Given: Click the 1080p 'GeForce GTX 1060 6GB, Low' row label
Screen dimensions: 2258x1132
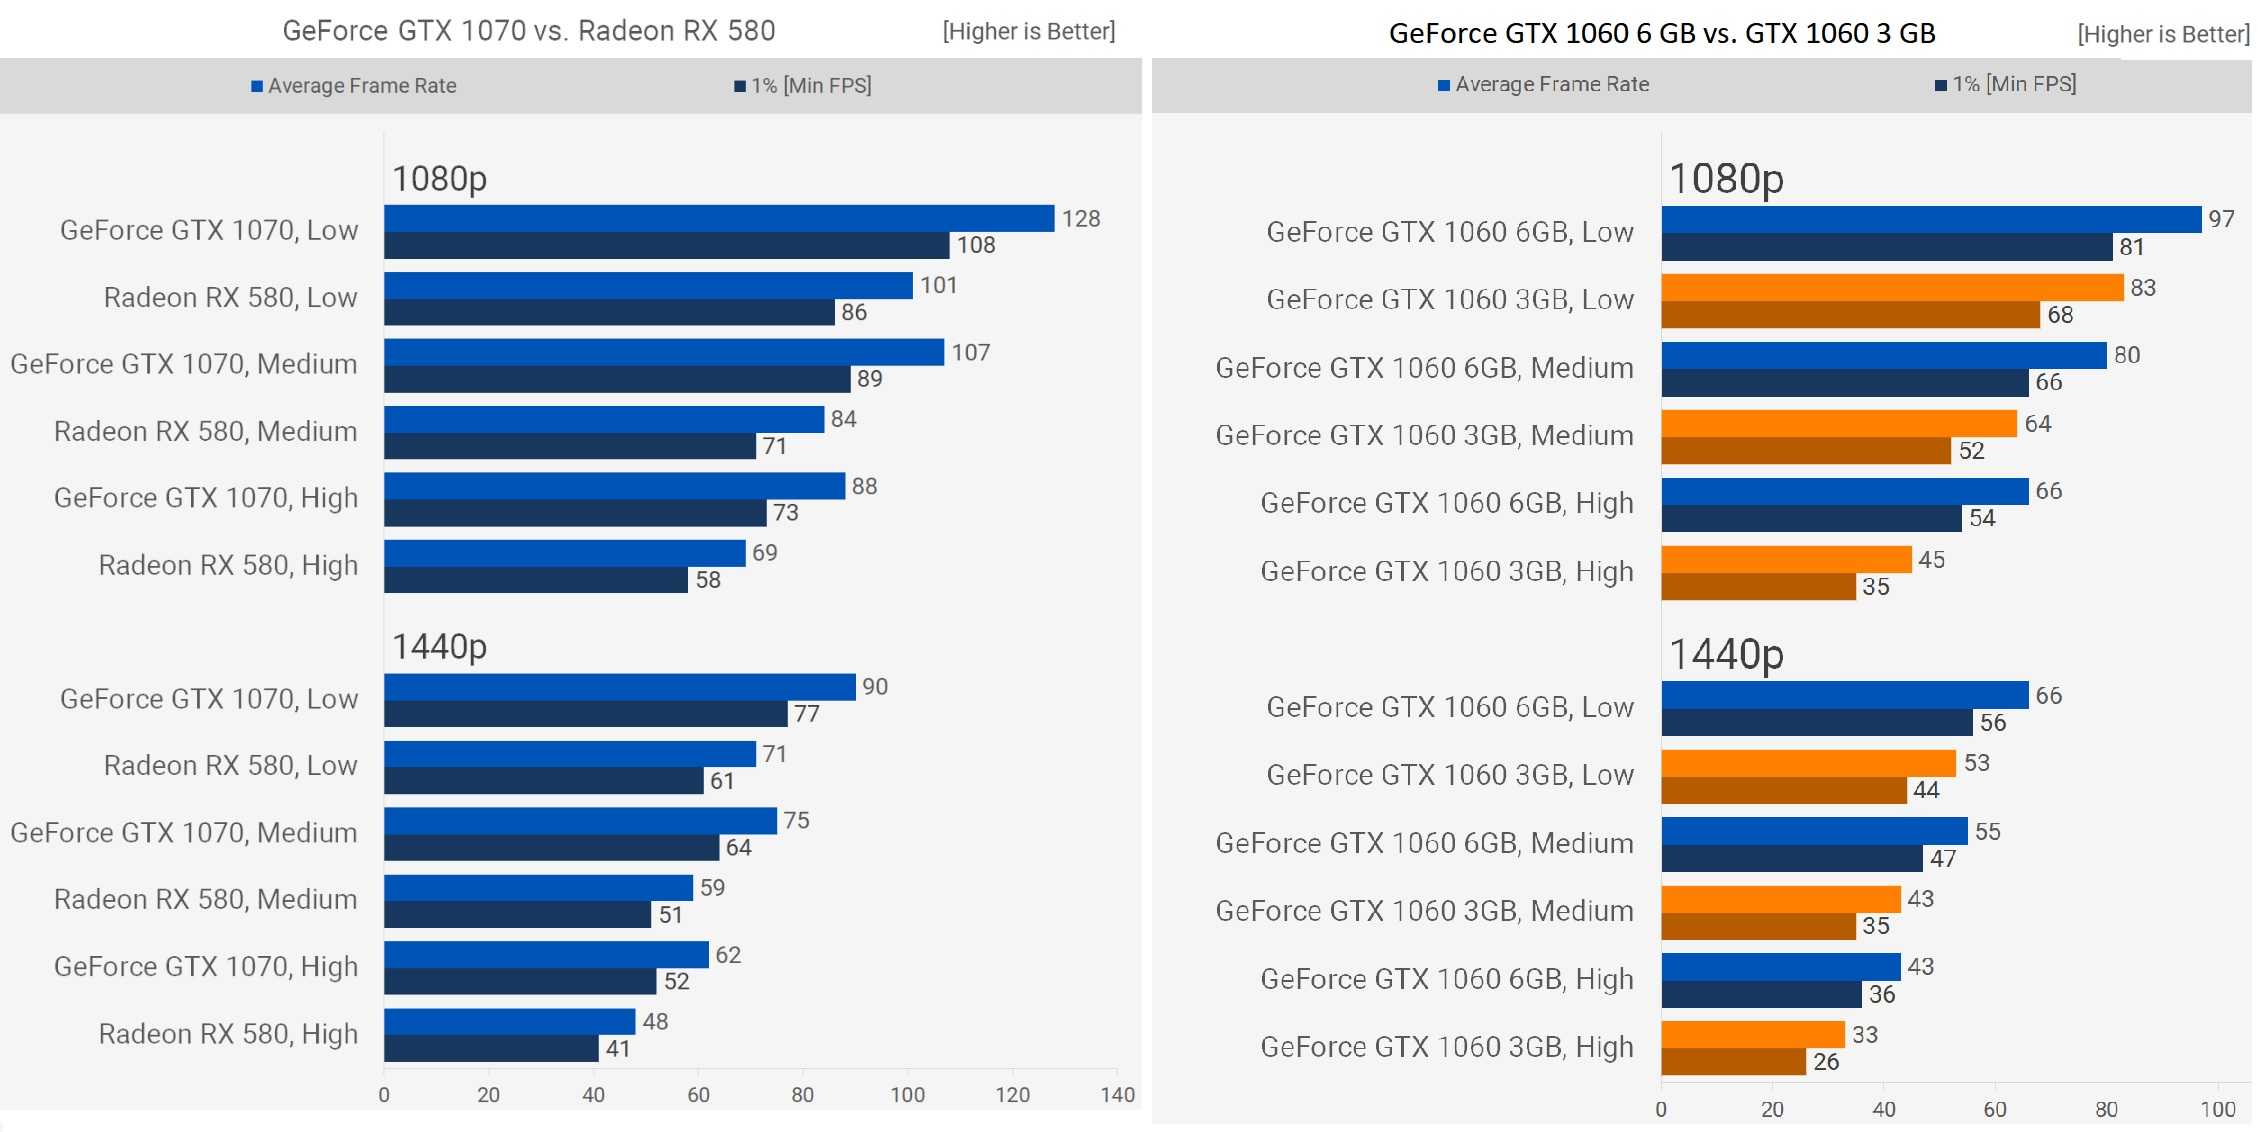Looking at the screenshot, I should [x=1450, y=232].
